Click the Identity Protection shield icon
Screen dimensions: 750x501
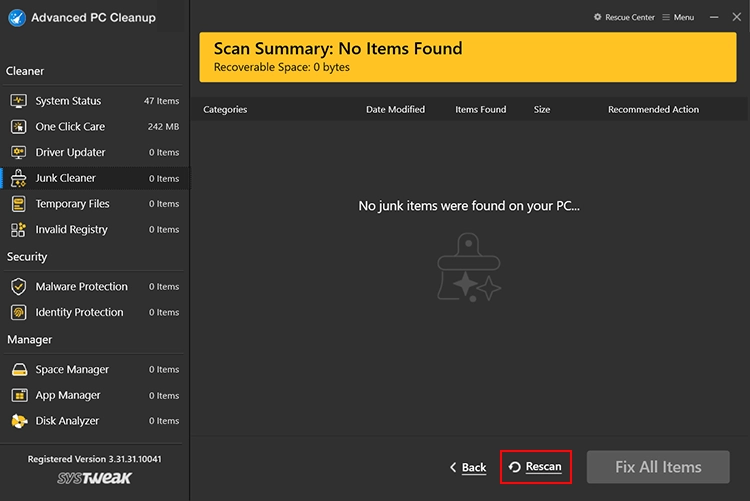pos(18,312)
